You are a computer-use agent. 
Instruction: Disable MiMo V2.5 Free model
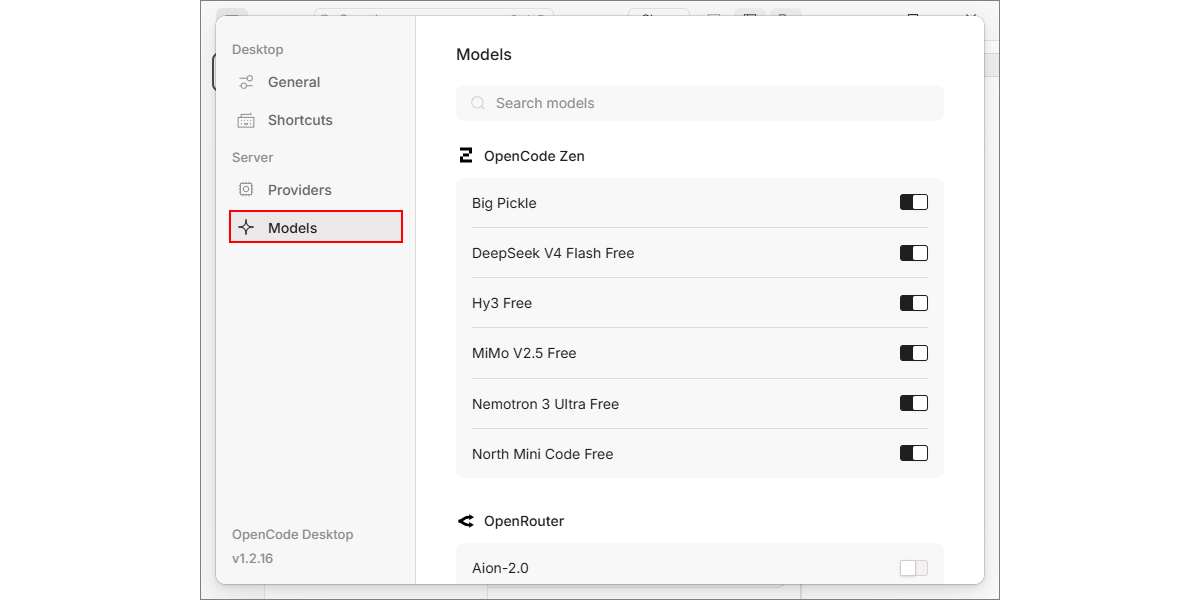click(x=914, y=353)
